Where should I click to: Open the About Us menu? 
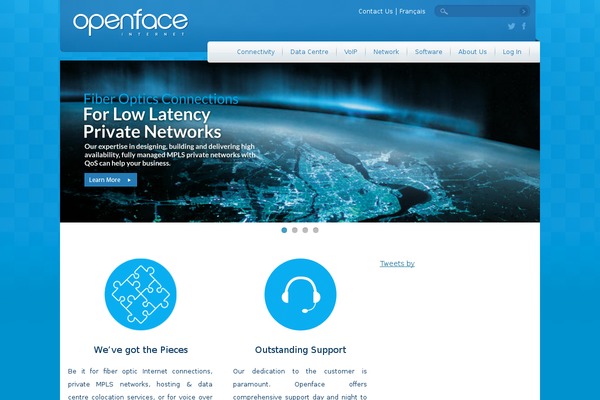coord(473,52)
